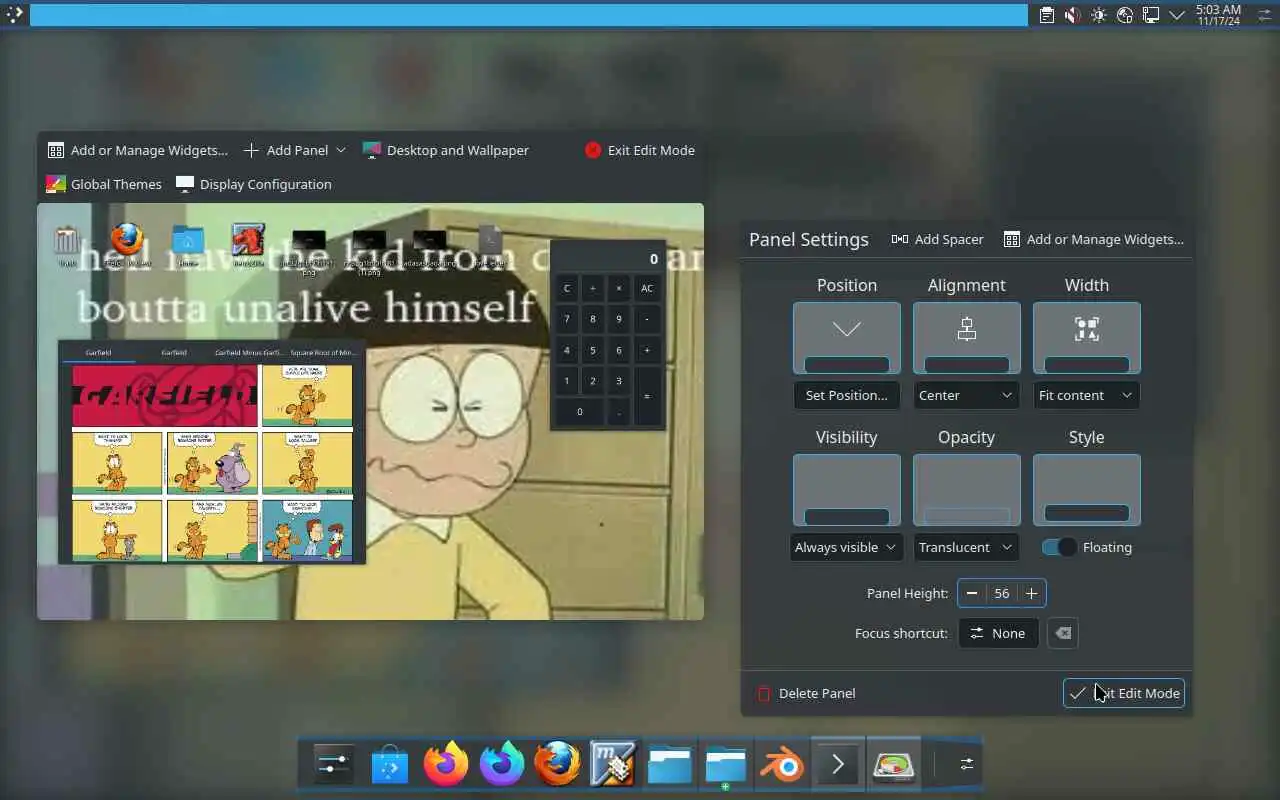The width and height of the screenshot is (1280, 800).
Task: Open clipboard icon in system tray
Action: pyautogui.click(x=1046, y=15)
